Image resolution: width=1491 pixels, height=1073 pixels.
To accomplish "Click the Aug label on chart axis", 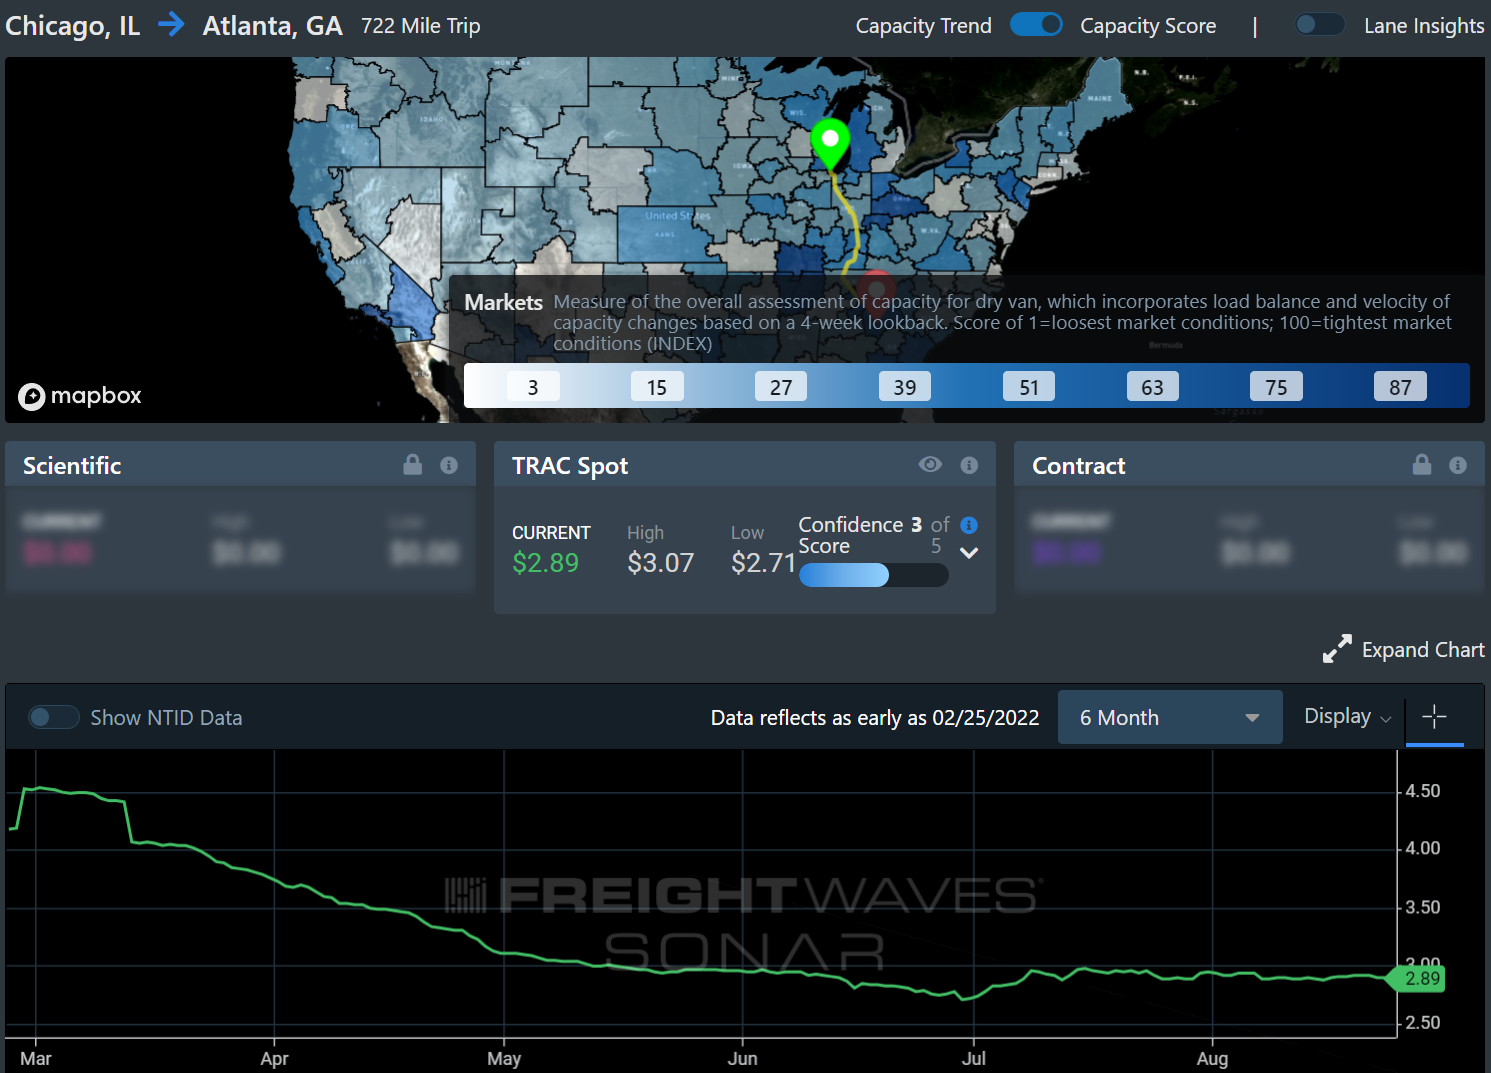I will [1212, 1059].
